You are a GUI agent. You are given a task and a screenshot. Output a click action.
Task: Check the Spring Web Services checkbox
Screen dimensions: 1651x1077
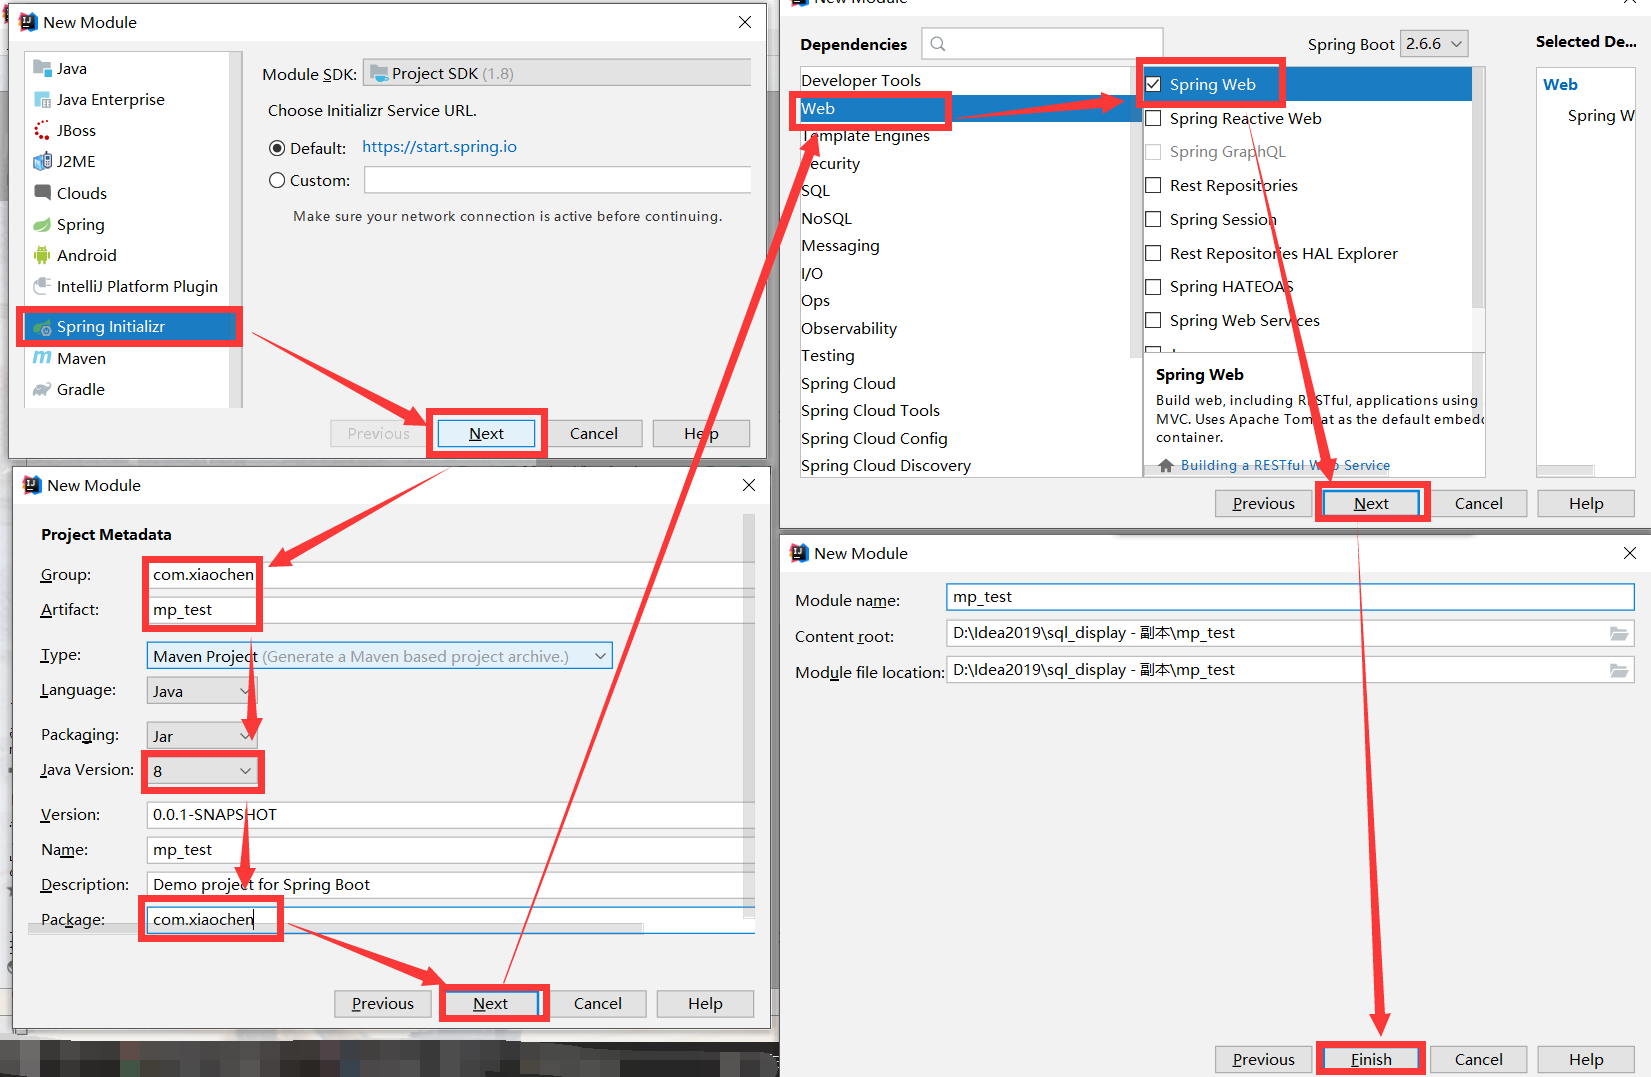click(x=1153, y=320)
